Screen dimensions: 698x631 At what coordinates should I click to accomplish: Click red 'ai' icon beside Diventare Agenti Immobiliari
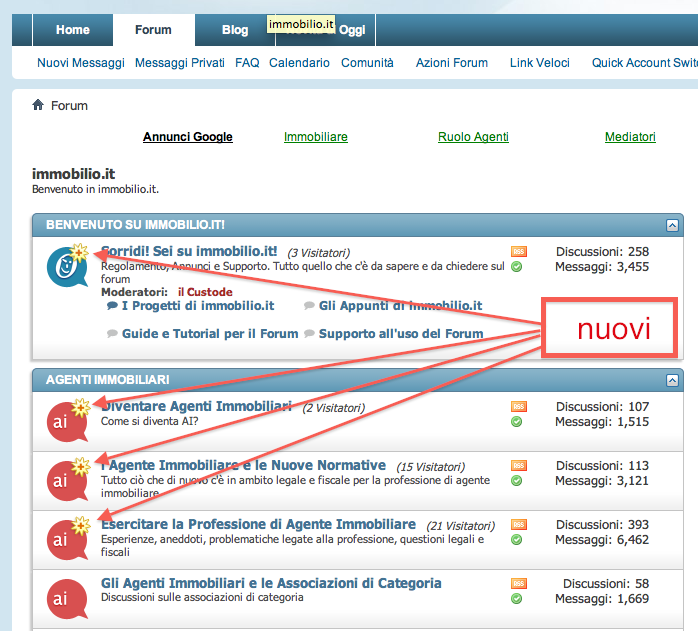coord(62,422)
